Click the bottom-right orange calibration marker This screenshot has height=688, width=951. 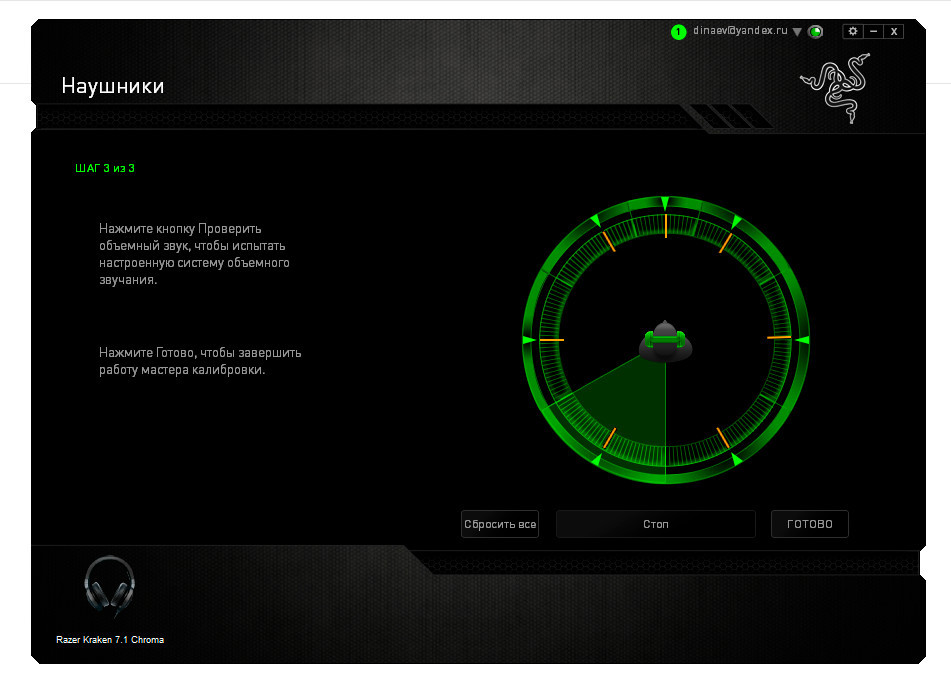722,437
